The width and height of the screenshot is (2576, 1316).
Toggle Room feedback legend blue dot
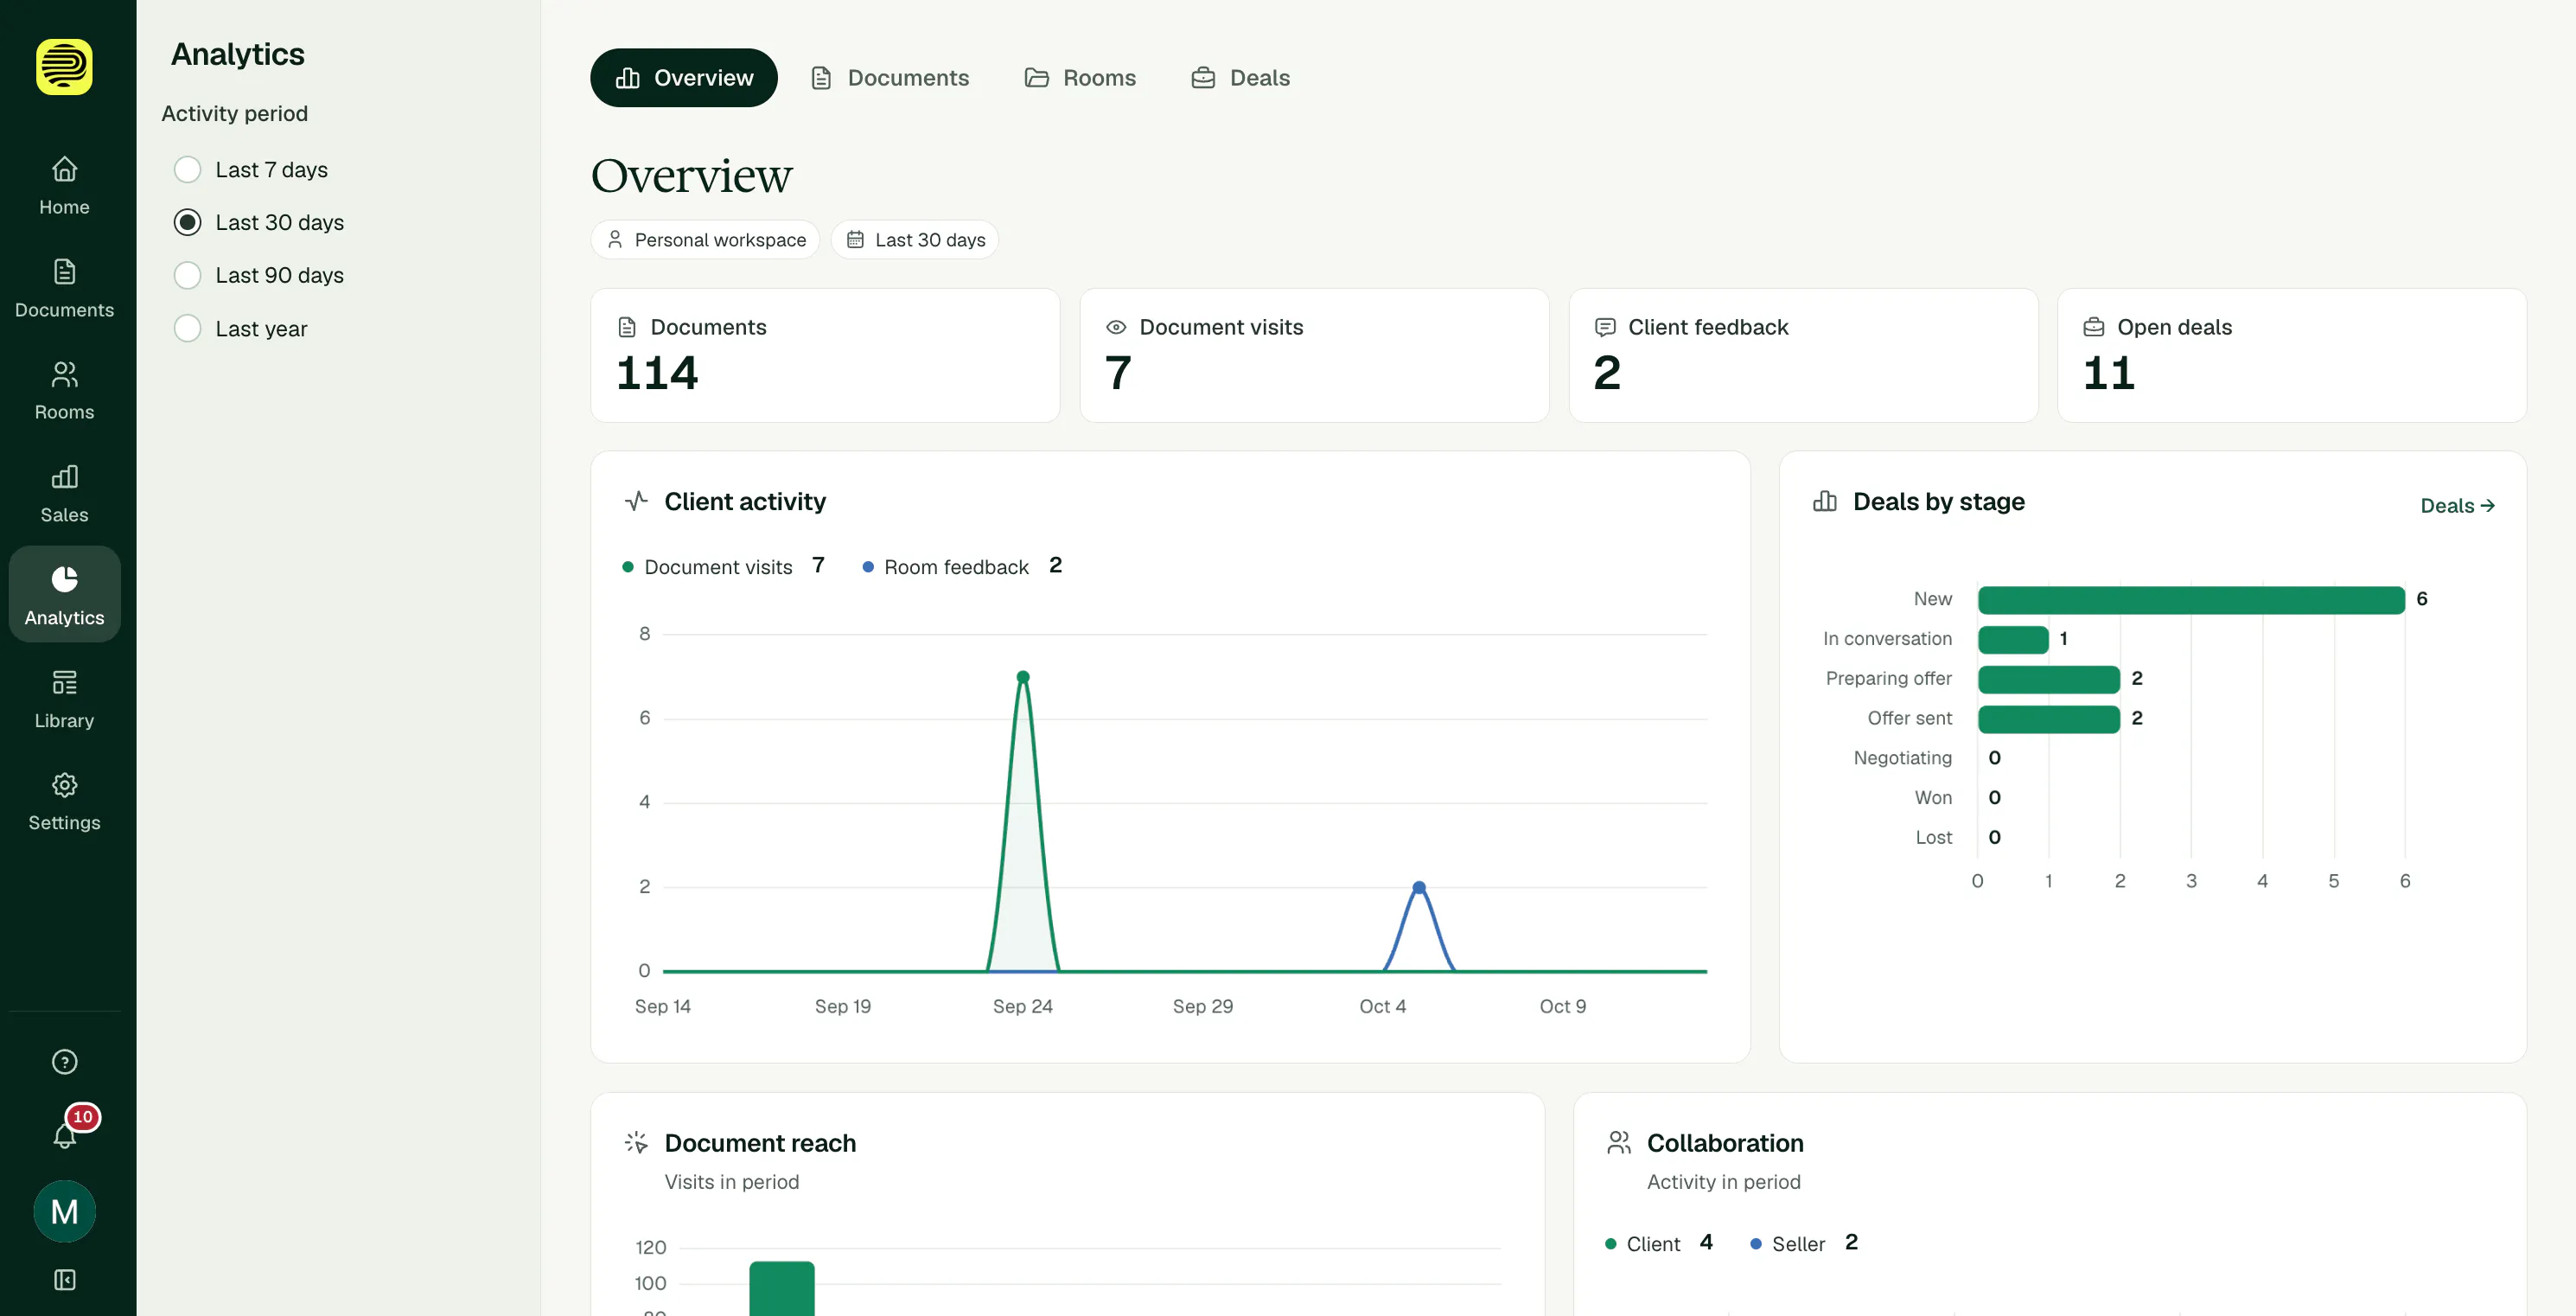coord(868,567)
